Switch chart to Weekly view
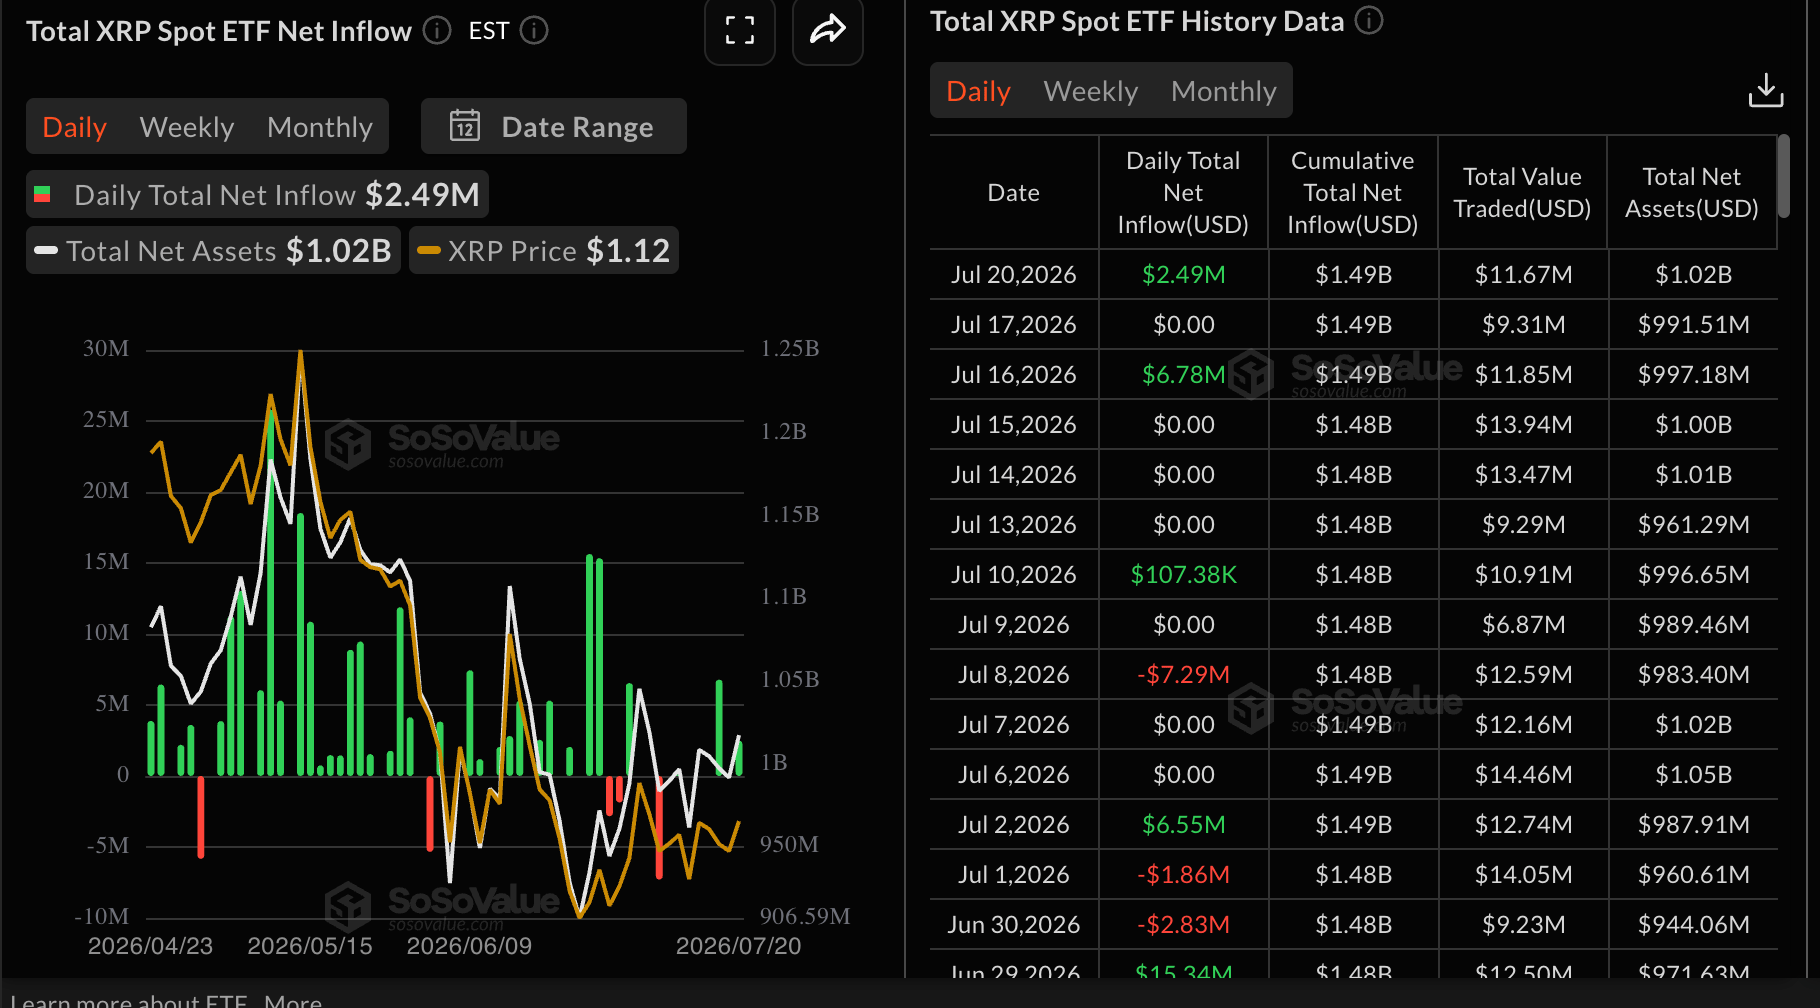The height and width of the screenshot is (1008, 1820). 187,127
